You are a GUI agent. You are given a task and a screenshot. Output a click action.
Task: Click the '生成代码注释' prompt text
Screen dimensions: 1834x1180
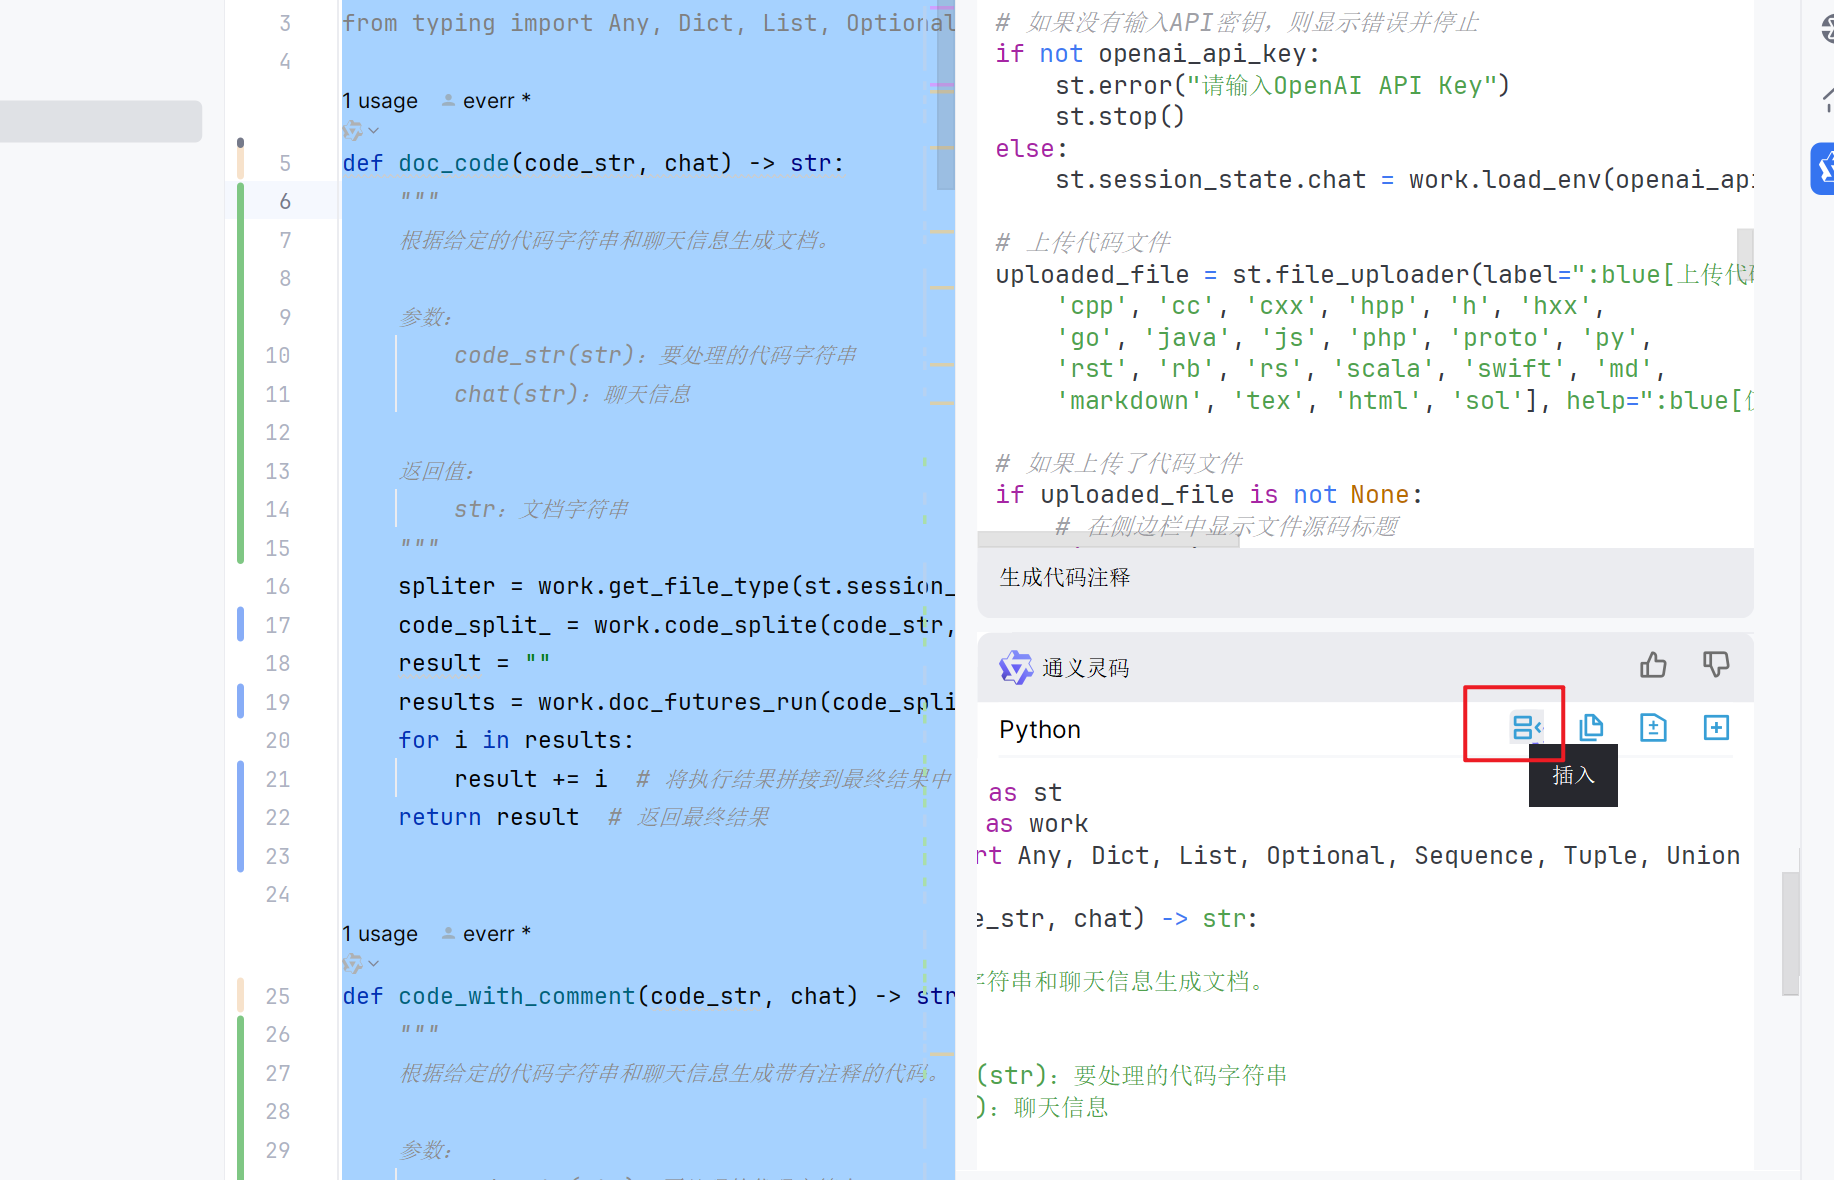pyautogui.click(x=1064, y=577)
